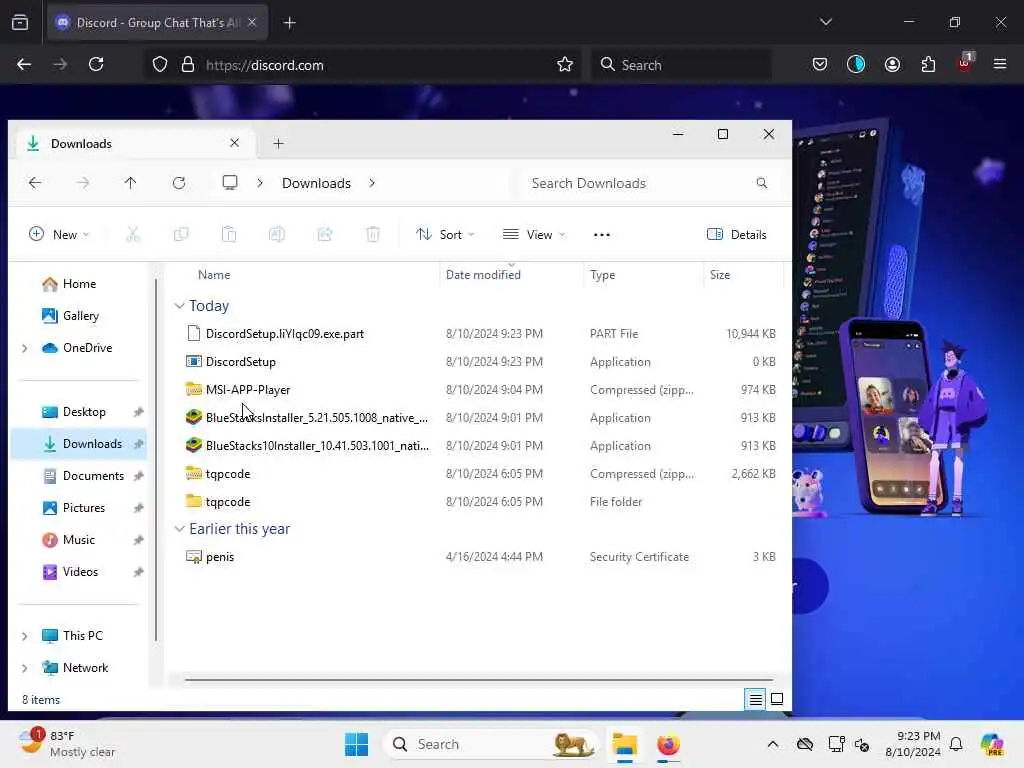Click the Rename icon in Explorer toolbar

coord(277,234)
